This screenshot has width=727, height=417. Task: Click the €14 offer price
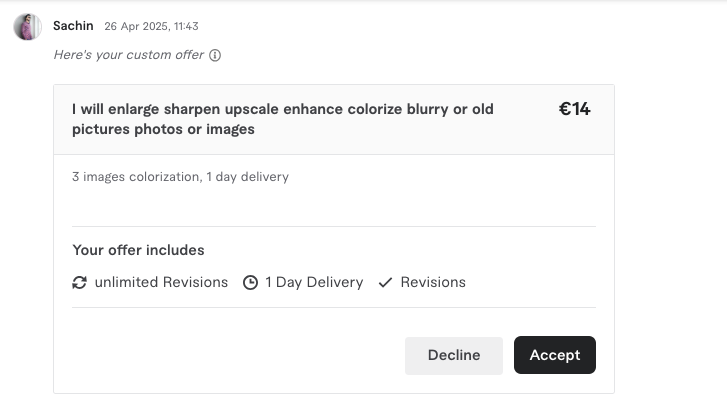coord(574,109)
